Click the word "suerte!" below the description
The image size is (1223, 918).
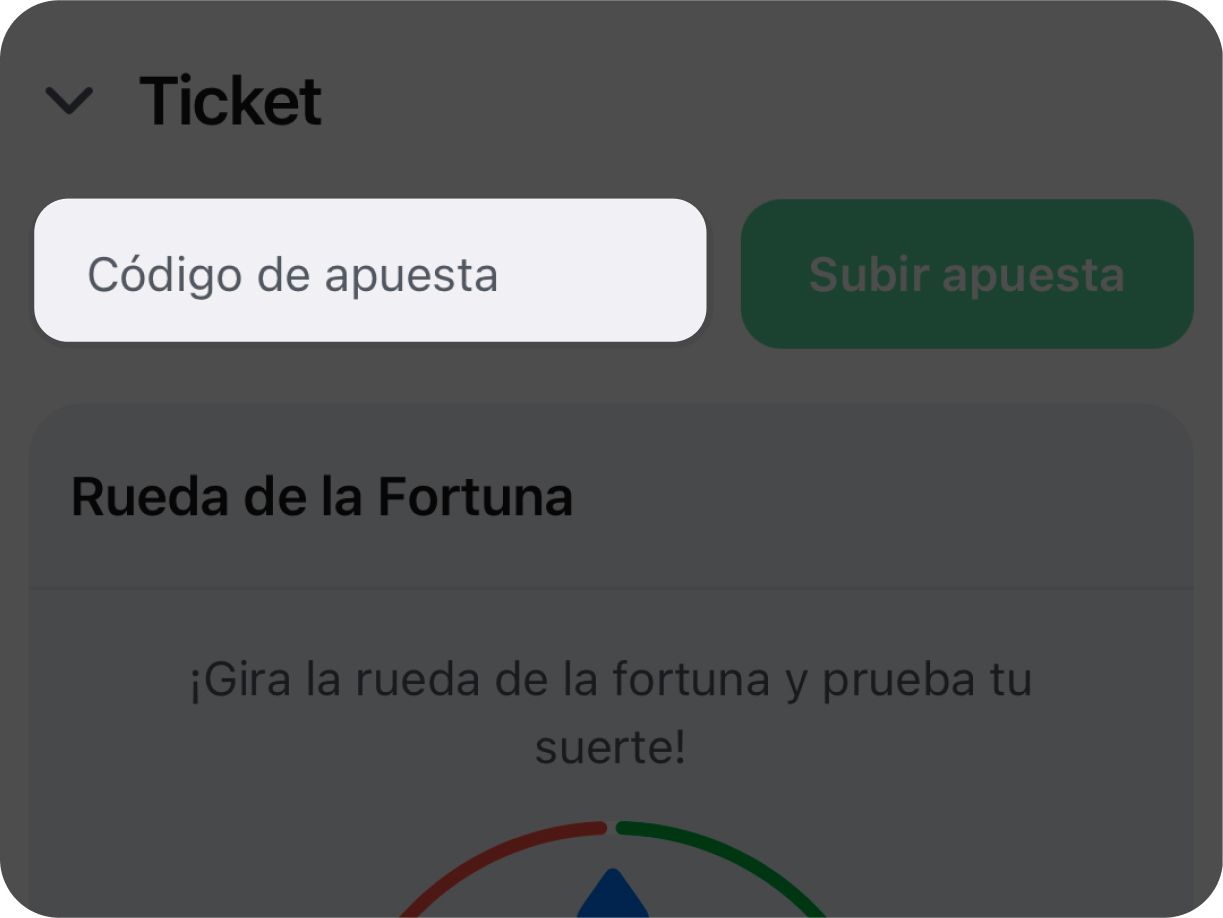[610, 748]
